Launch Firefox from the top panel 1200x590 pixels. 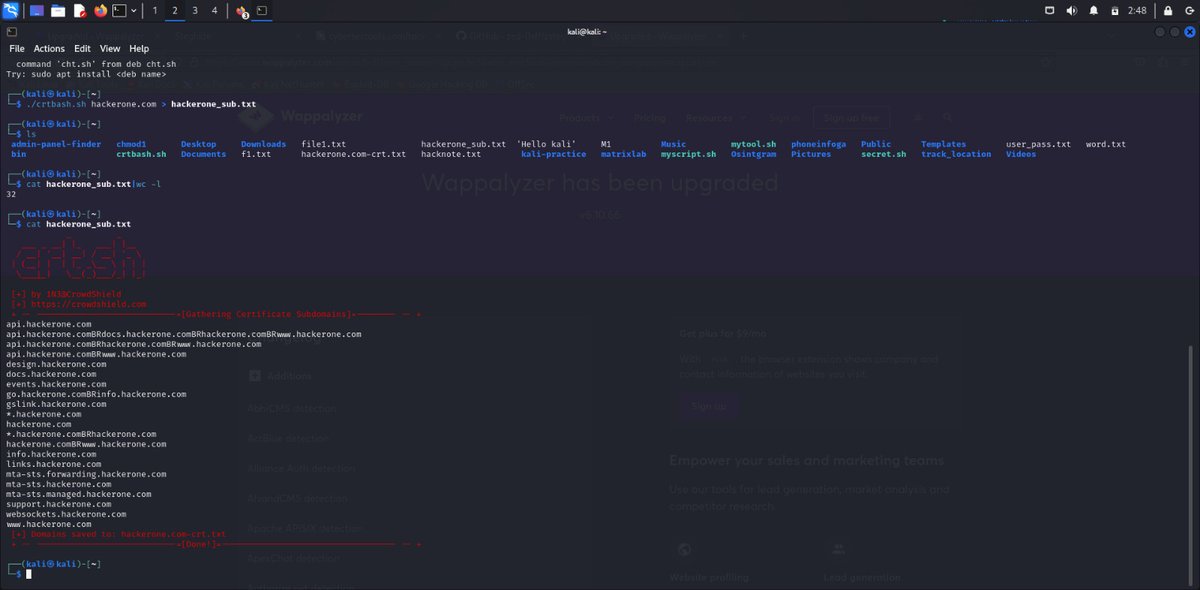pyautogui.click(x=100, y=11)
